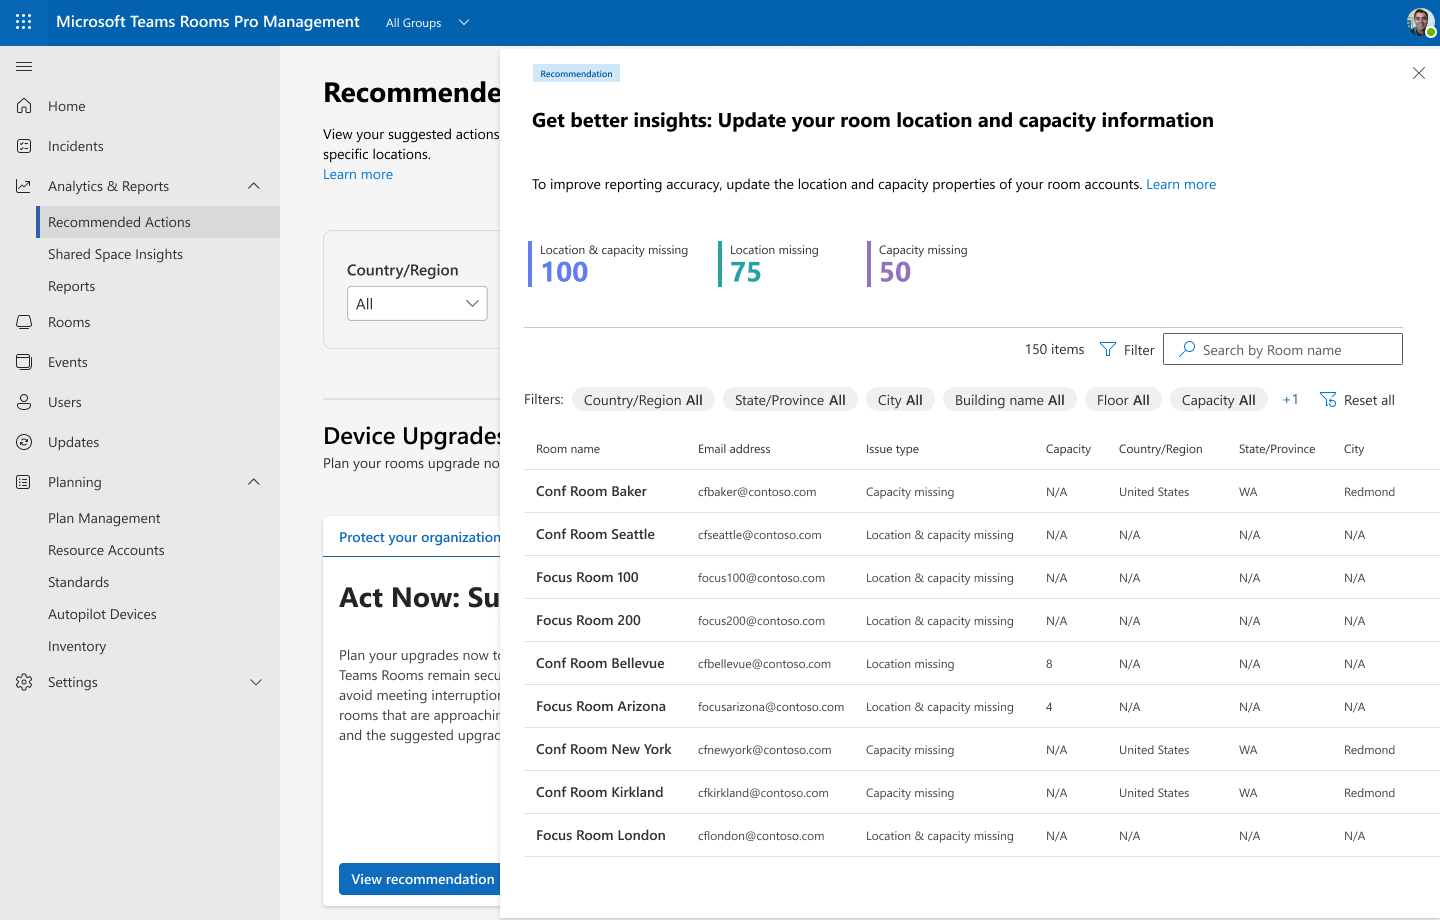Select Focus Room 200 row
Viewport: 1440px width, 920px height.
[x=982, y=620]
